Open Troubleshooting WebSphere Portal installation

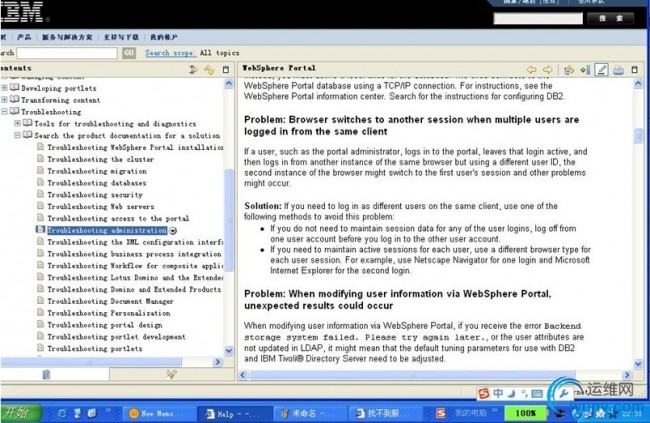135,147
